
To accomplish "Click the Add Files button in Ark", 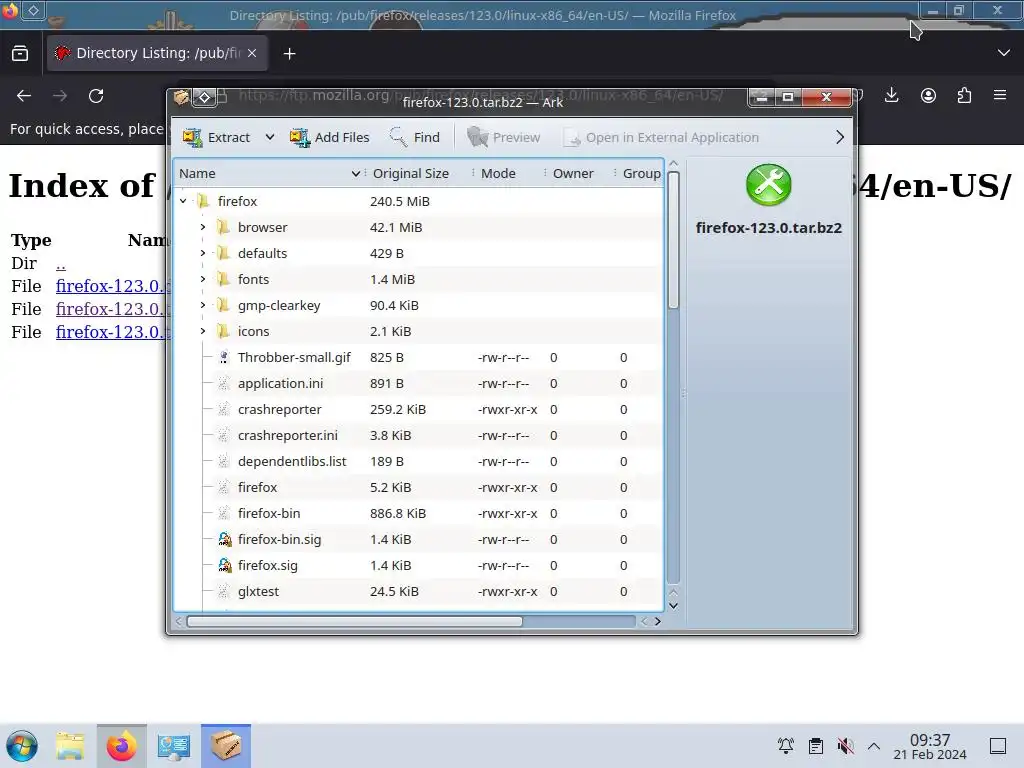I will (x=330, y=137).
